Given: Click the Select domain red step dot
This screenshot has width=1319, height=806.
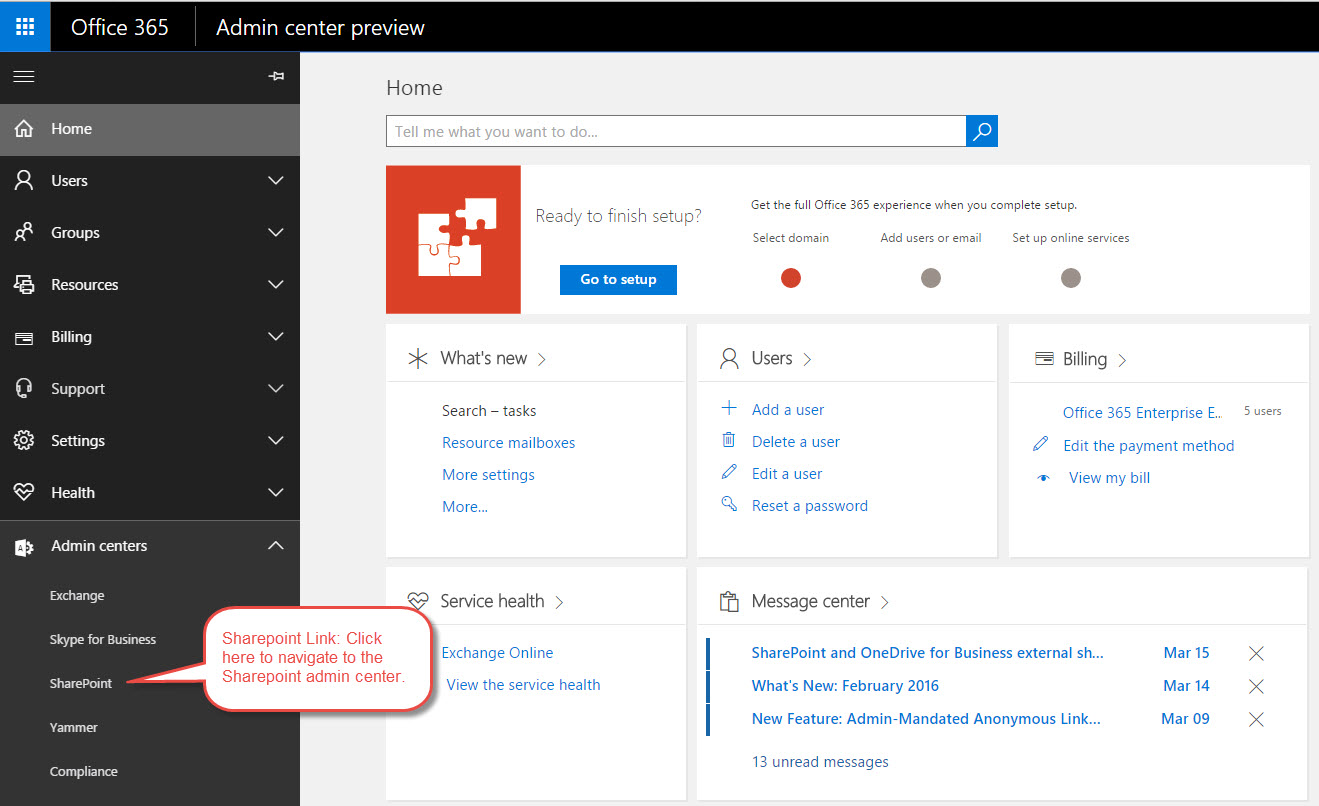Looking at the screenshot, I should [x=791, y=279].
